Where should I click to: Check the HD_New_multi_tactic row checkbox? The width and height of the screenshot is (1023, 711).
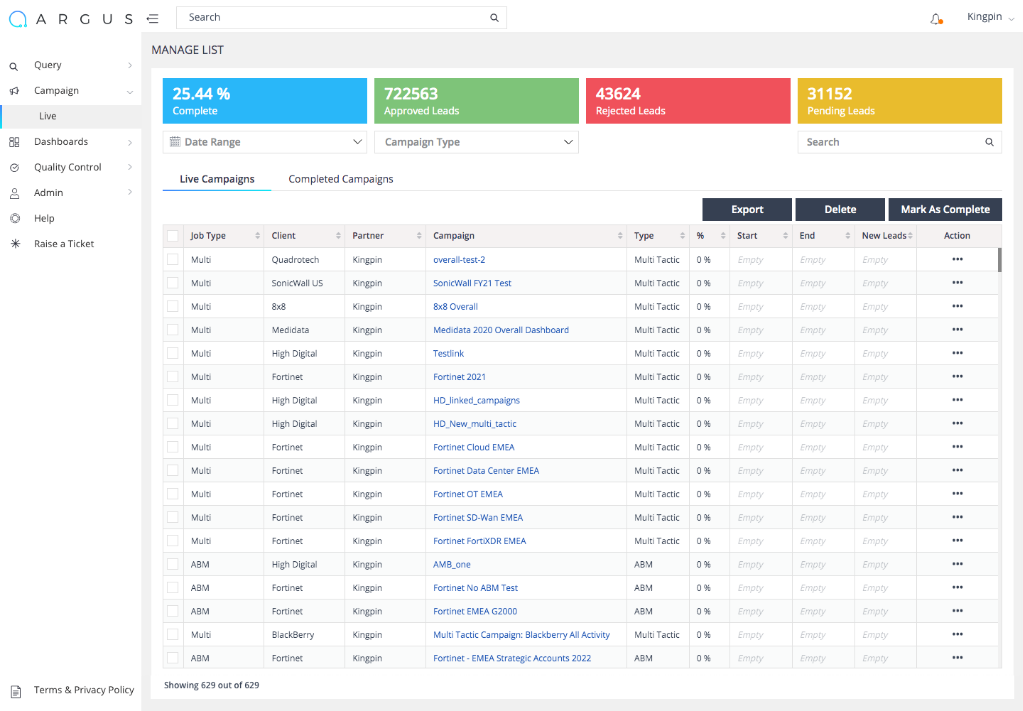(173, 424)
